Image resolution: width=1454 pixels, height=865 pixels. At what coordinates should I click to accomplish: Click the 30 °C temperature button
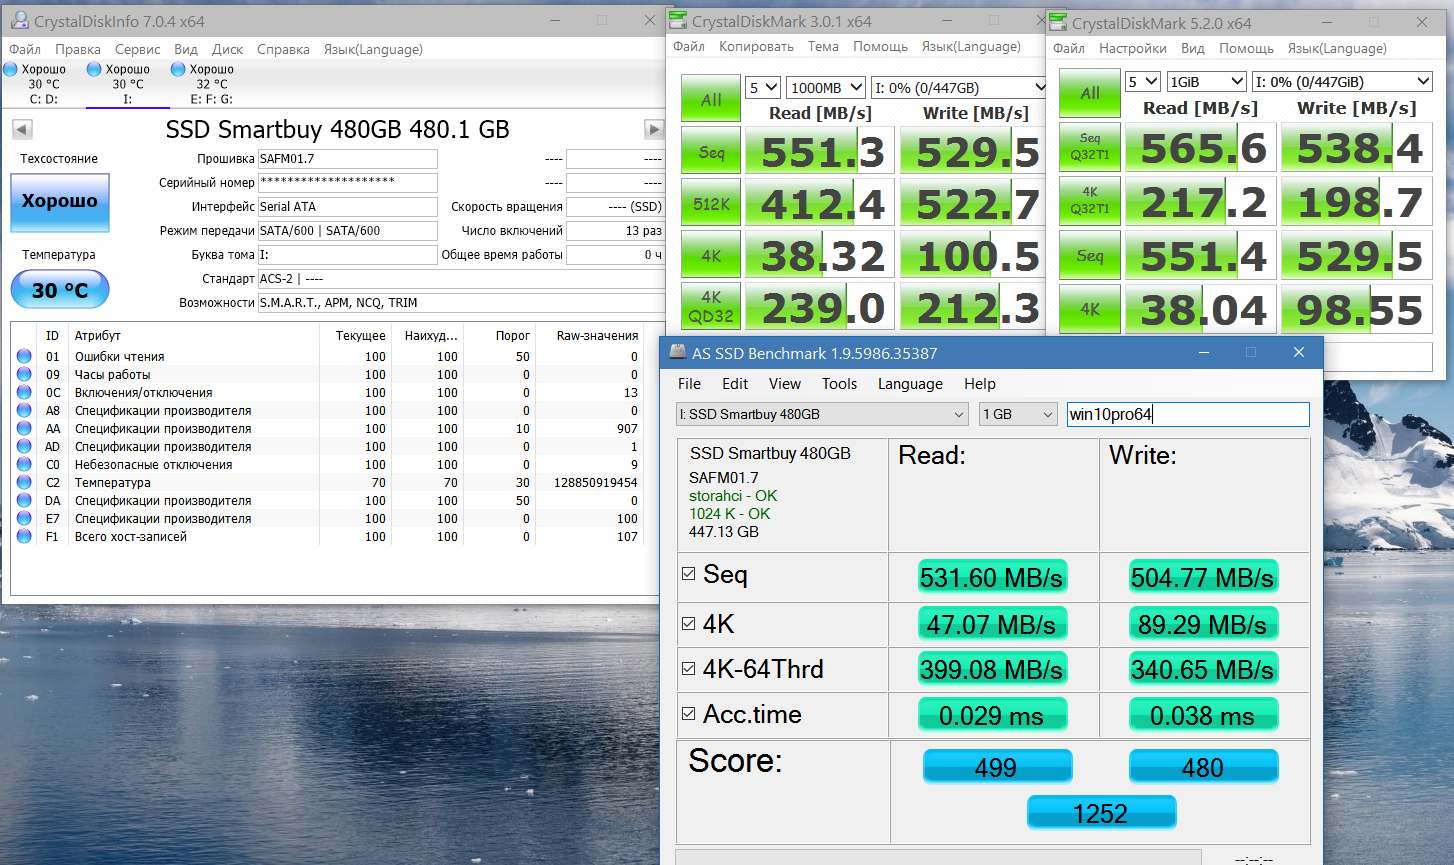(60, 290)
